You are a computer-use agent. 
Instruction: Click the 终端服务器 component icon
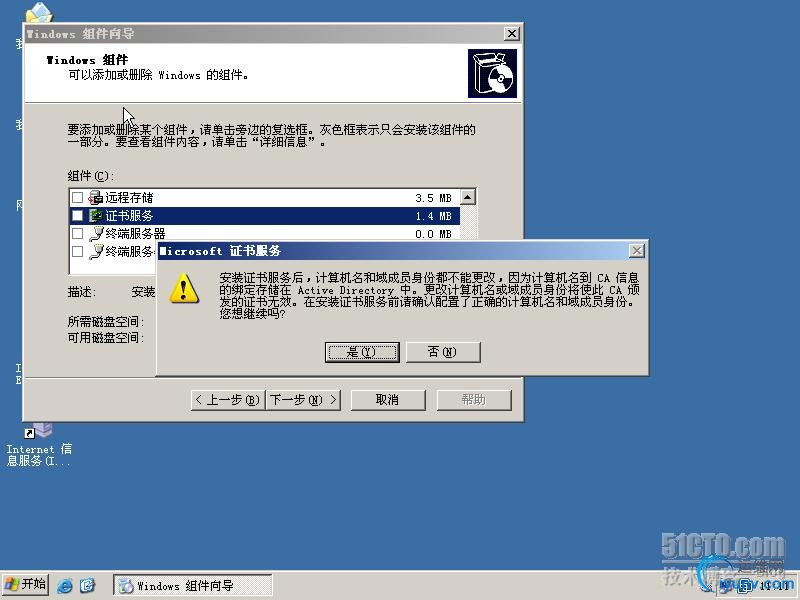95,234
